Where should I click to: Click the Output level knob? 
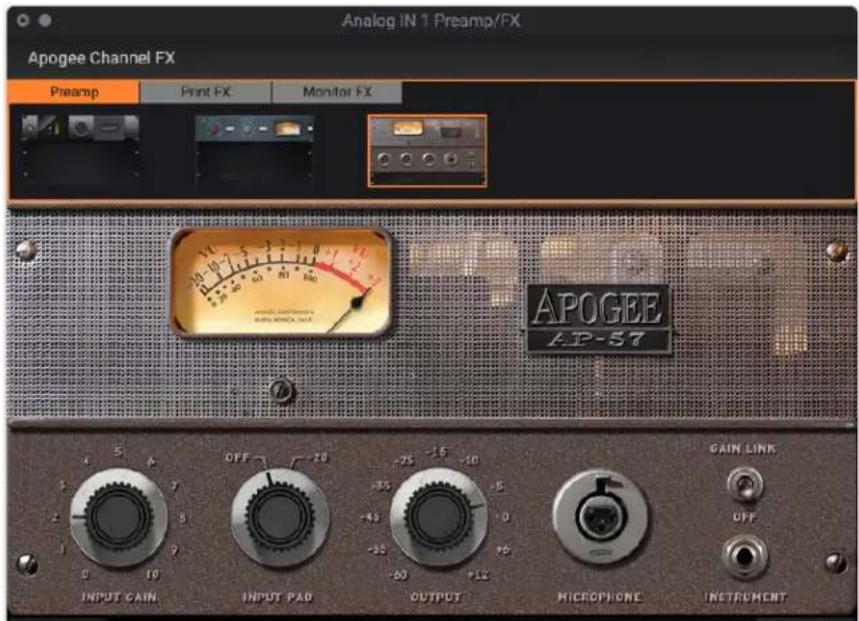[438, 517]
